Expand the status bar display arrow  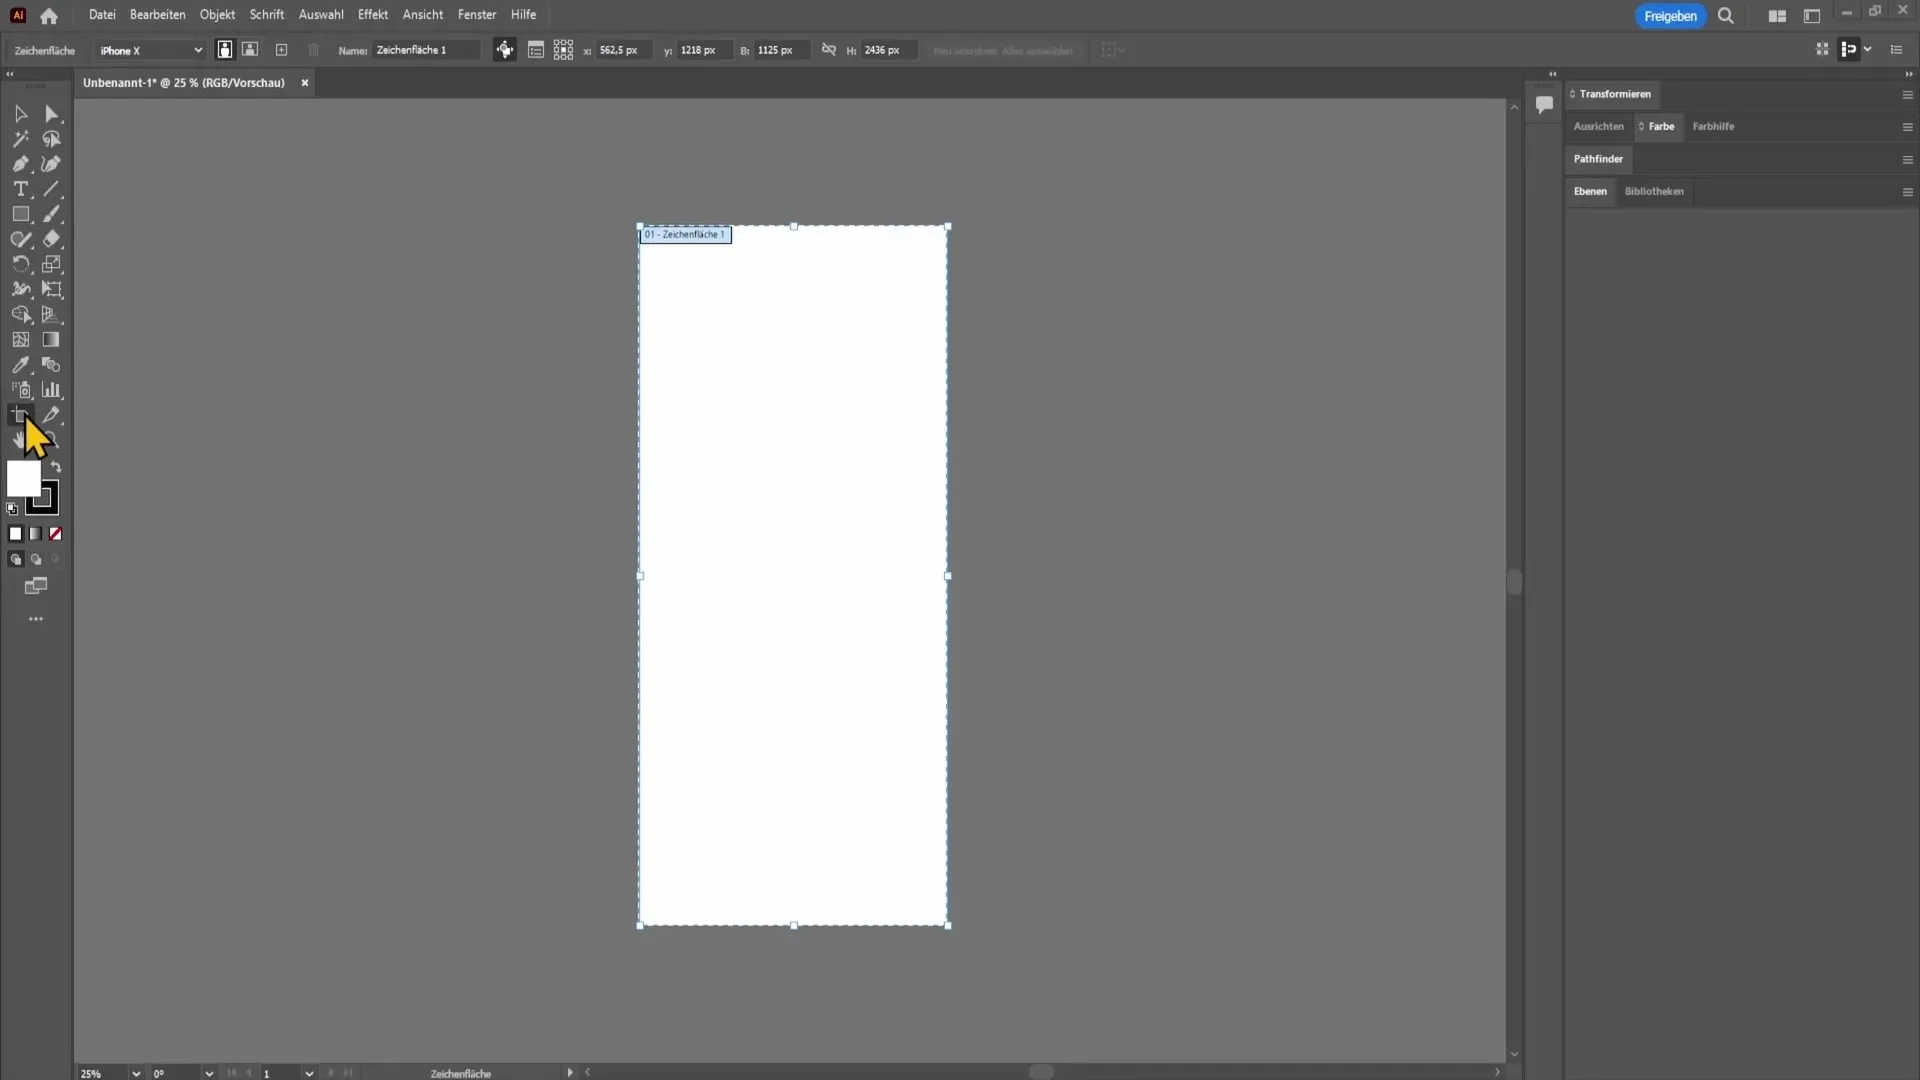pos(570,1073)
